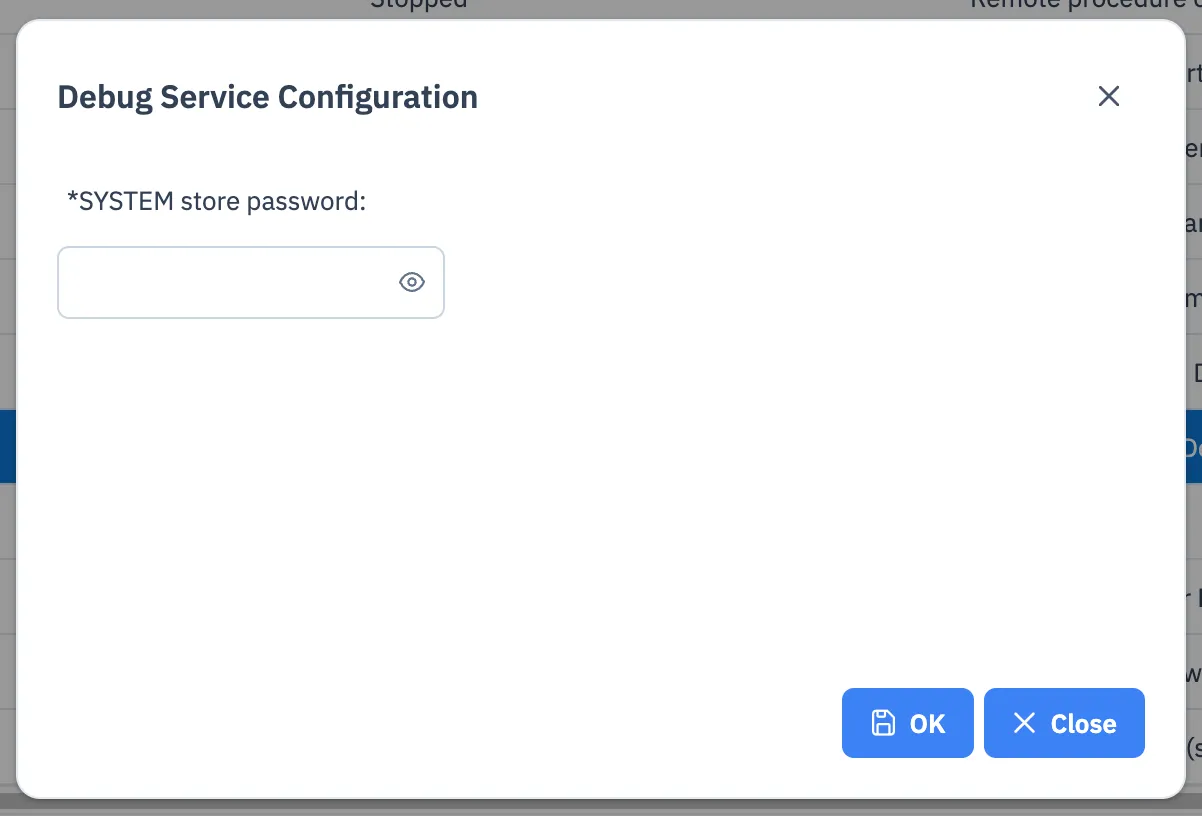This screenshot has width=1202, height=816.
Task: Click the background row ending in "rt"
Action: 1193,72
